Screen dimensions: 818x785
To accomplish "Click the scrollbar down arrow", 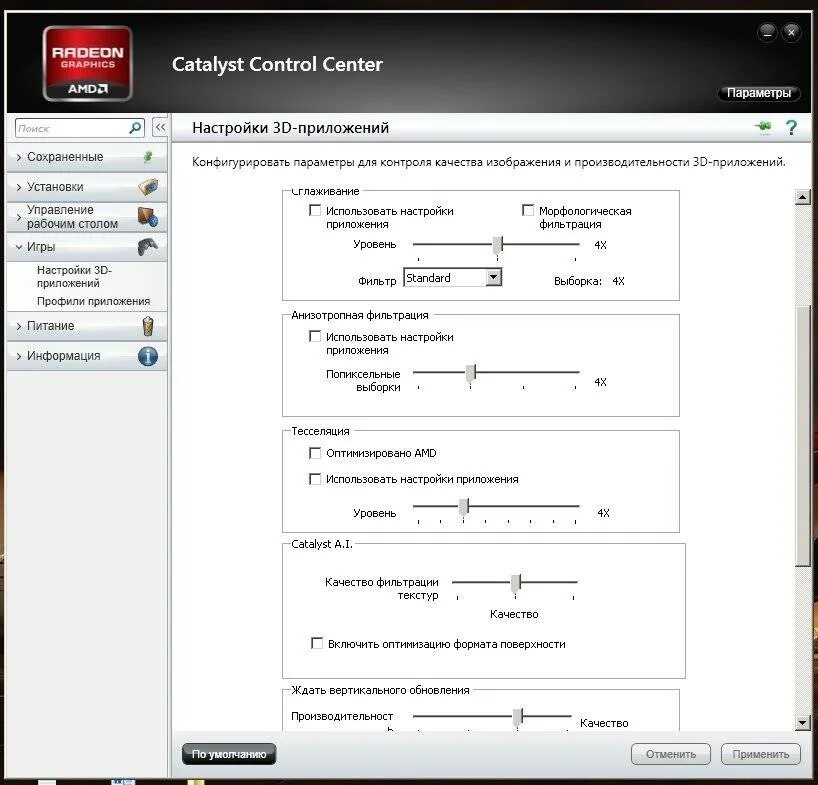I will 802,722.
